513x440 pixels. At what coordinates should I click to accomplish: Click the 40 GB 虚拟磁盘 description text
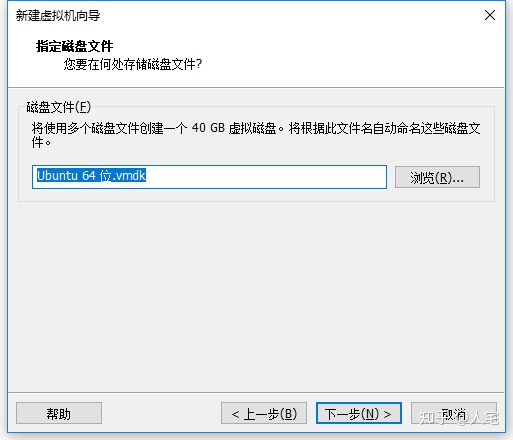(256, 135)
